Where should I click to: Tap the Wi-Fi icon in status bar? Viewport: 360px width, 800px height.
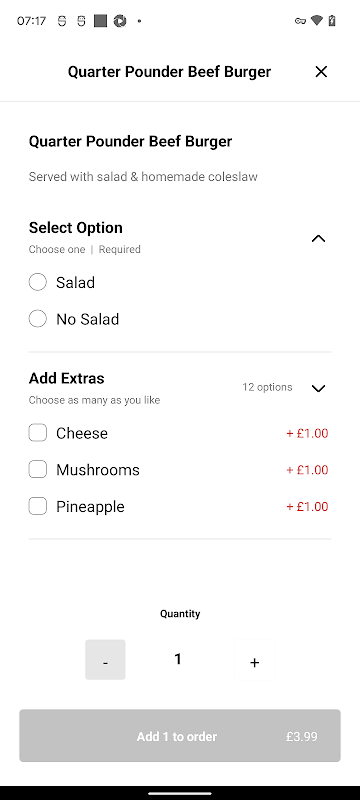[317, 21]
